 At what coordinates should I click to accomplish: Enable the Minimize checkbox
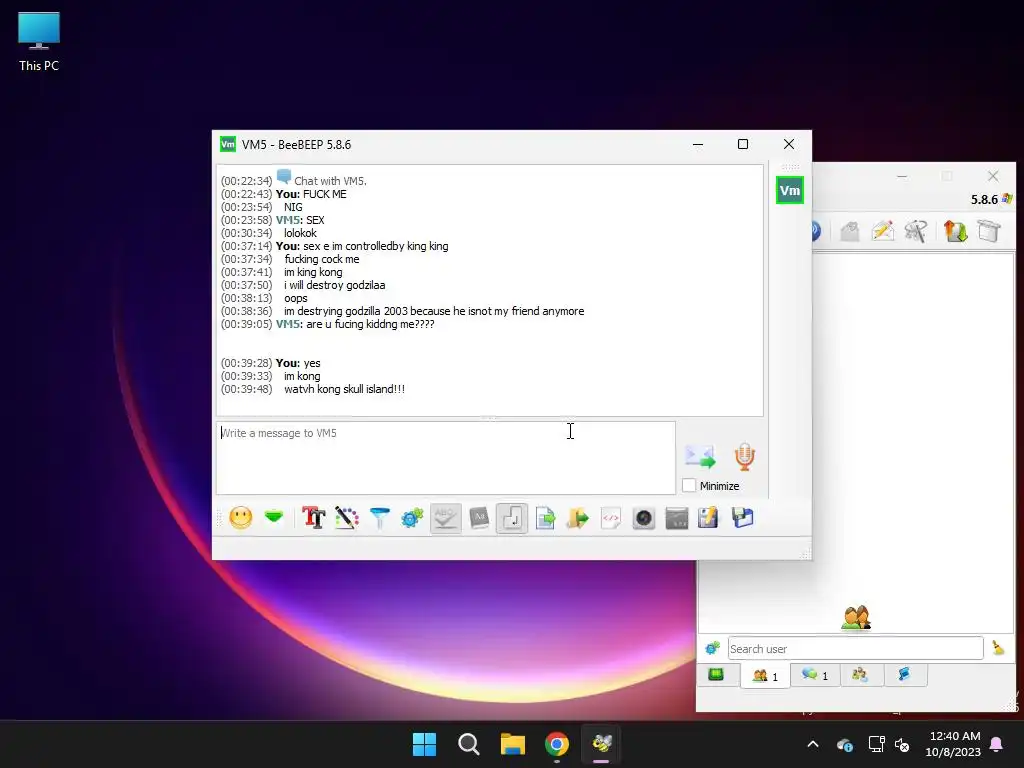coord(689,485)
